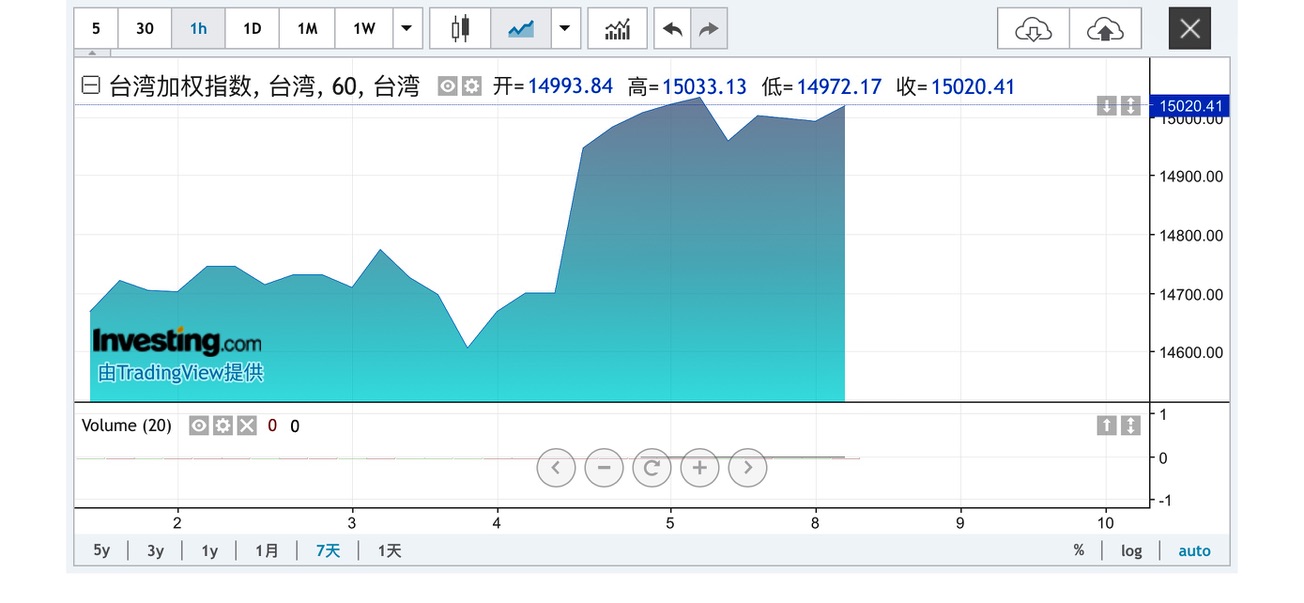Redo the chart action
This screenshot has width=1304, height=603.
pos(708,29)
